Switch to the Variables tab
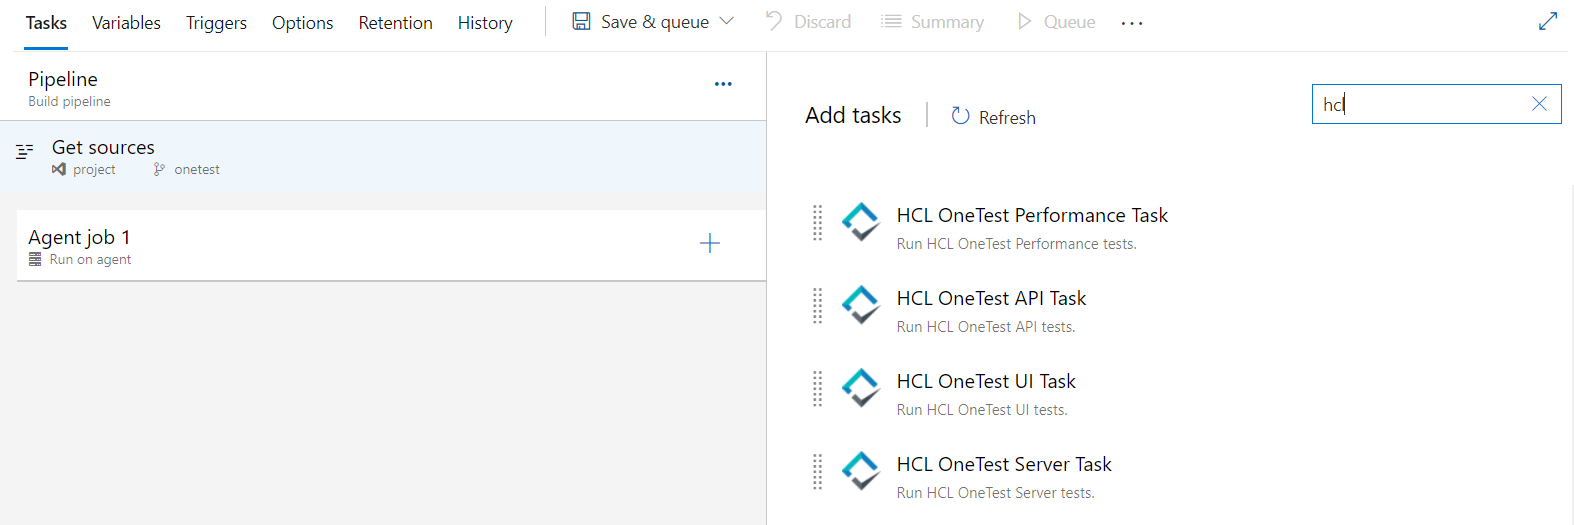 (126, 22)
